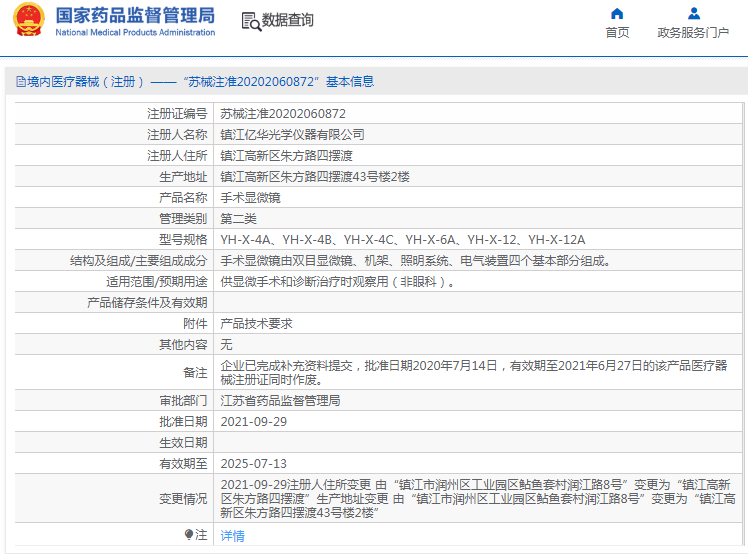
Task: Open the 详情 link
Action: [232, 536]
